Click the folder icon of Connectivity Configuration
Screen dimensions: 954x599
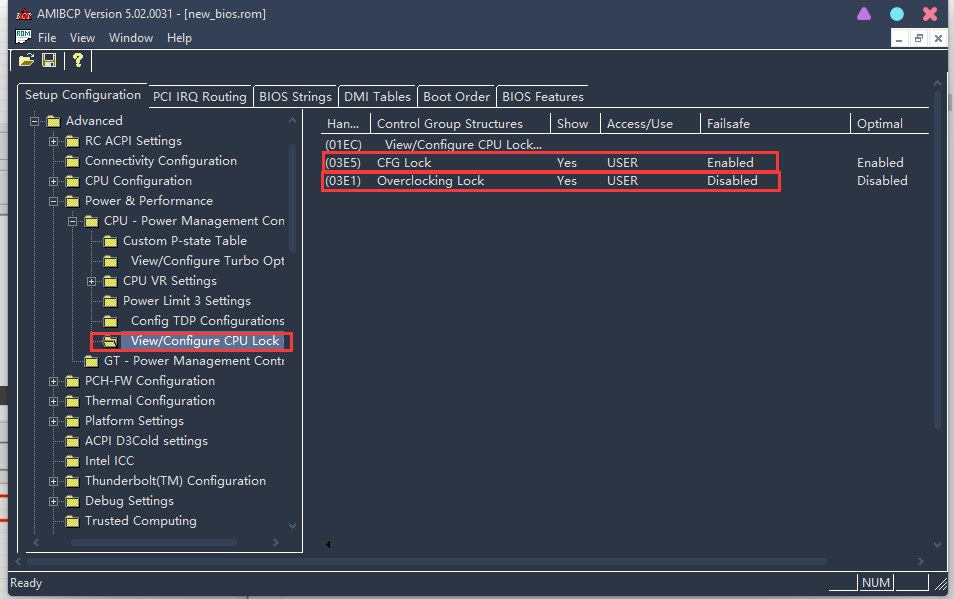click(72, 161)
